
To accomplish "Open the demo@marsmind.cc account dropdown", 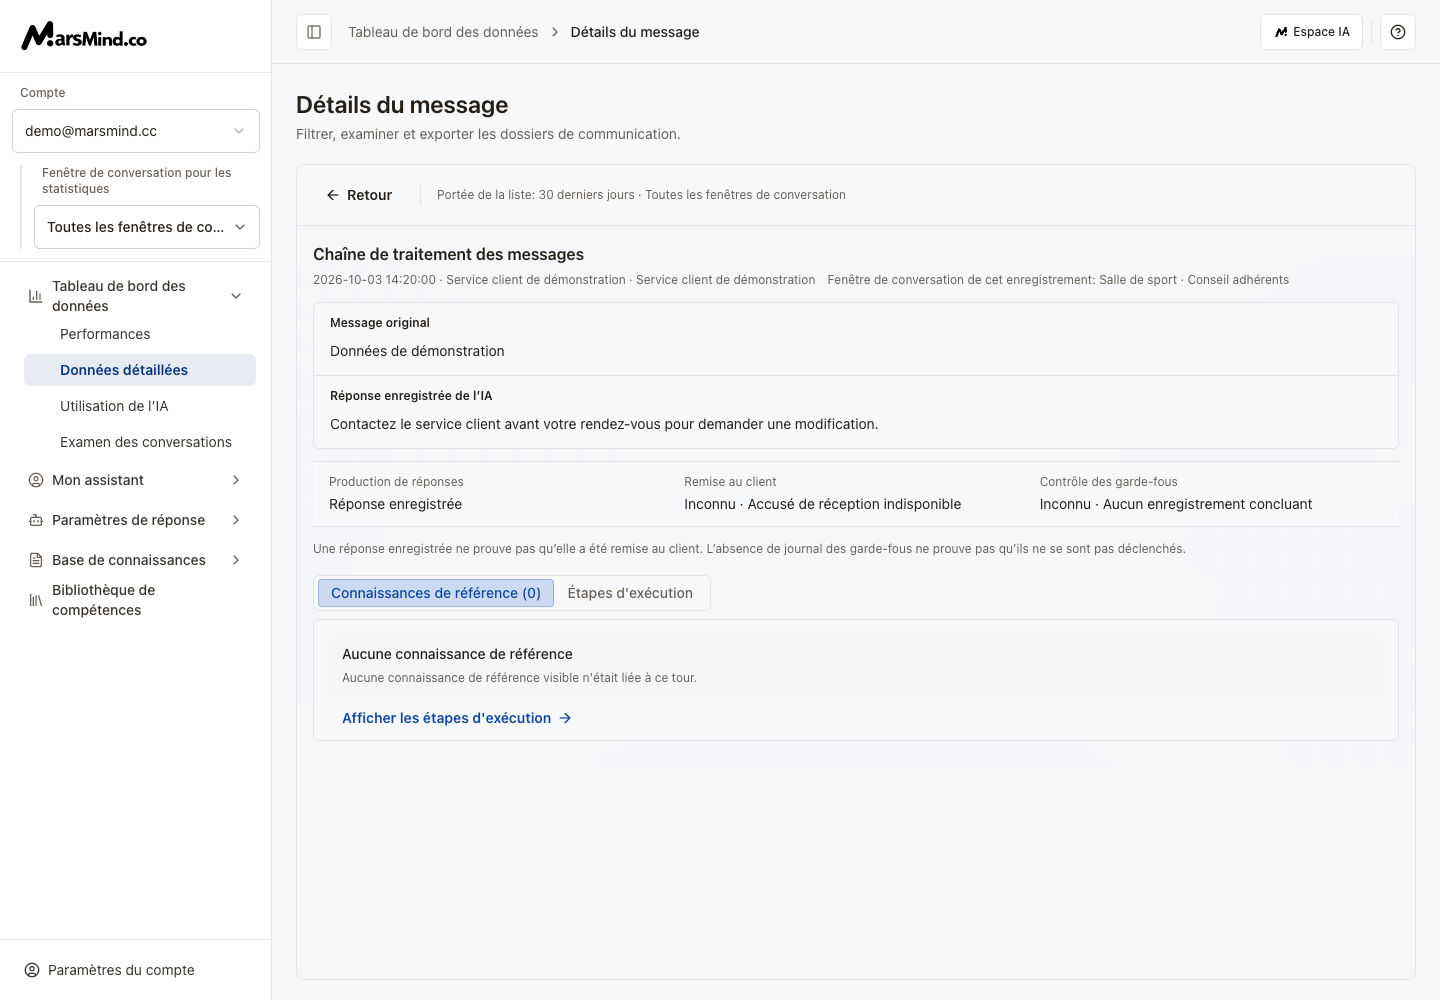I will [136, 131].
